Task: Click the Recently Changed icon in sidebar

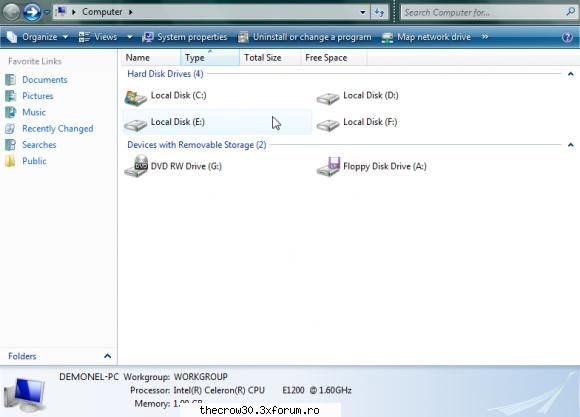Action: (10, 128)
